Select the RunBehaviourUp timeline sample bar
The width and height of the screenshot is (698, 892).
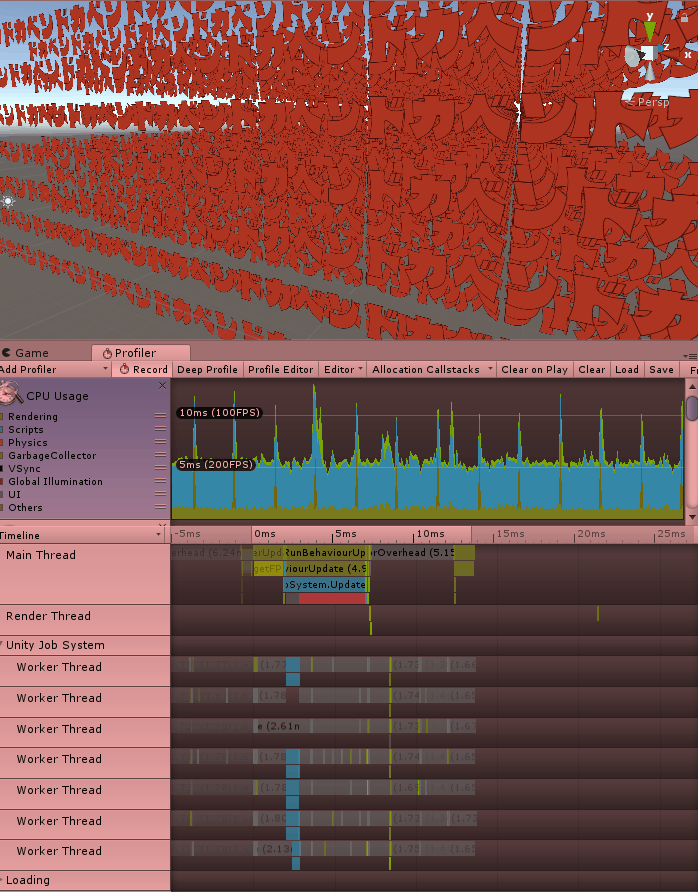point(326,552)
